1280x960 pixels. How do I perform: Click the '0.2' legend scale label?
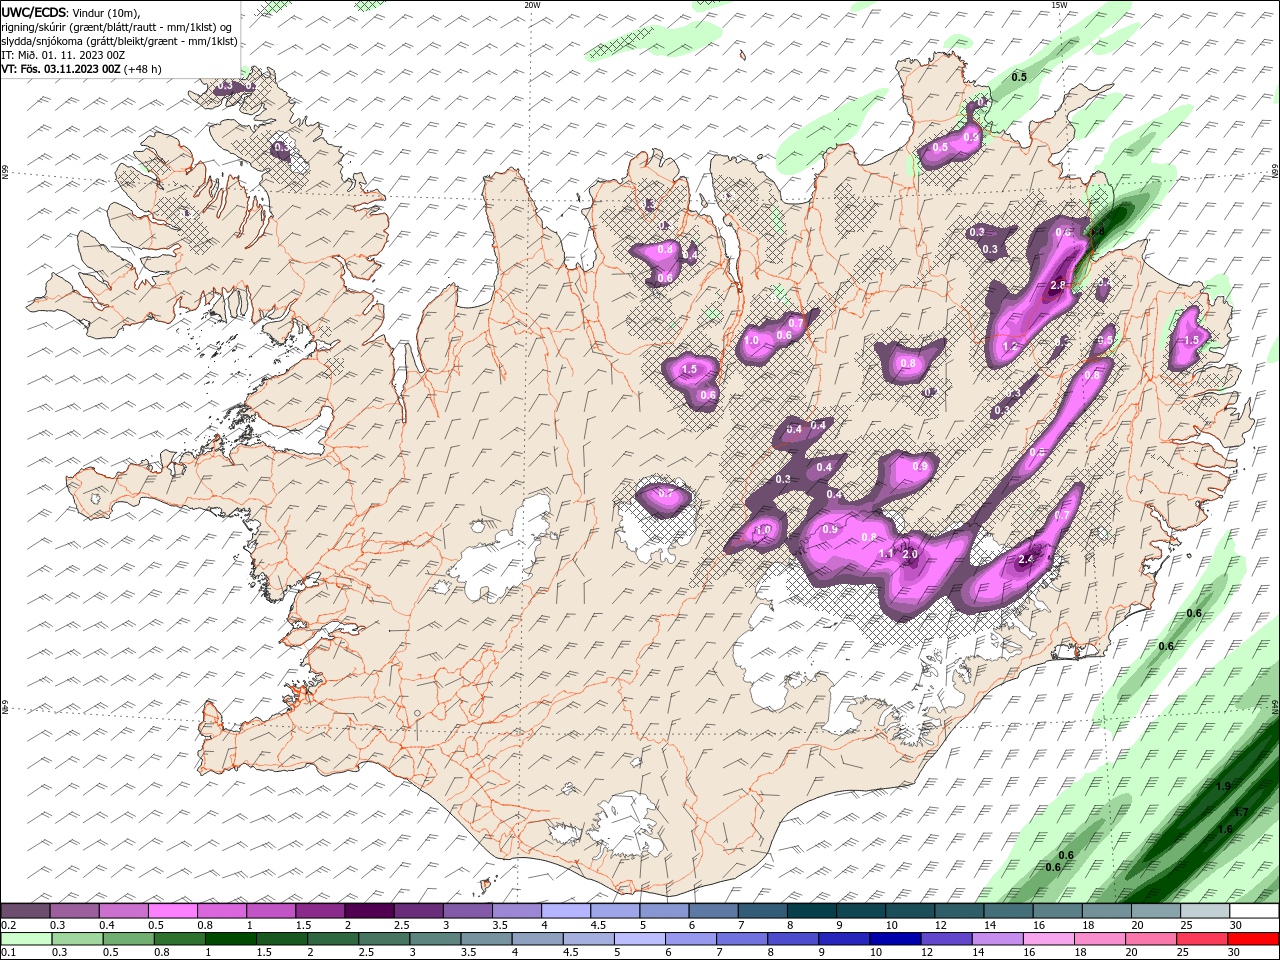coord(8,925)
